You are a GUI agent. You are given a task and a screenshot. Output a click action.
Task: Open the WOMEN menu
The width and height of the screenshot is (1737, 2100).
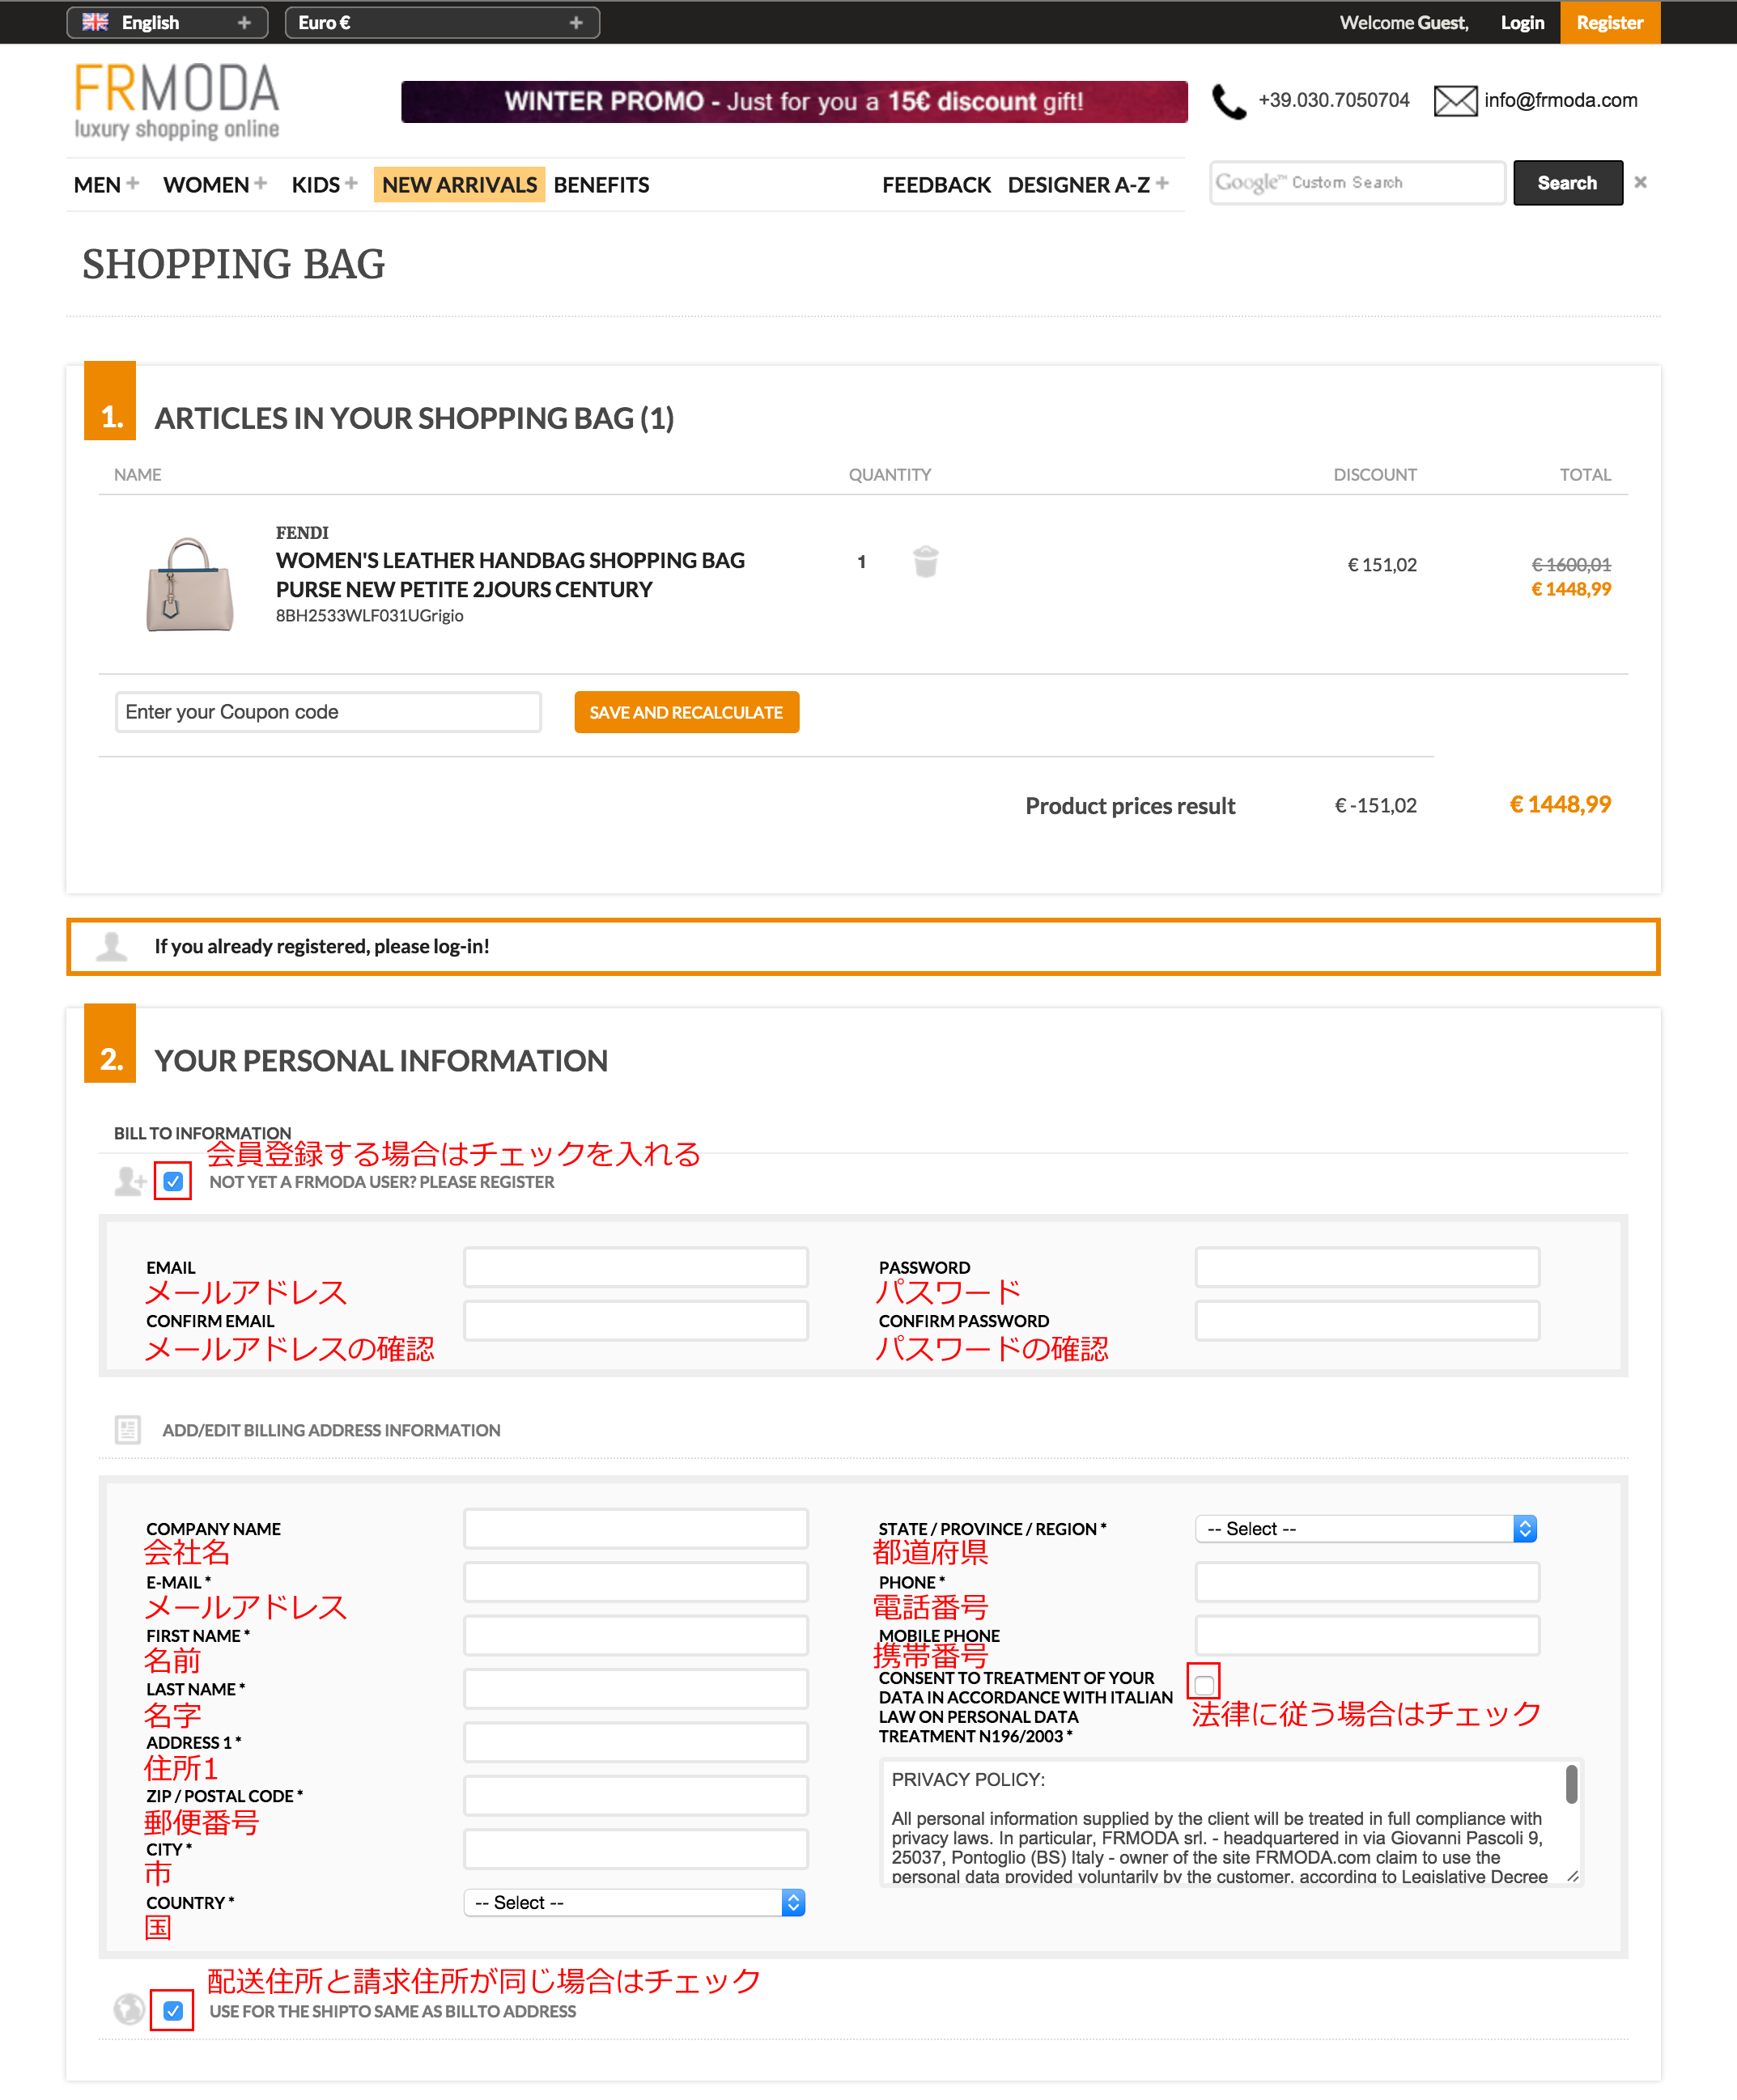tap(206, 185)
